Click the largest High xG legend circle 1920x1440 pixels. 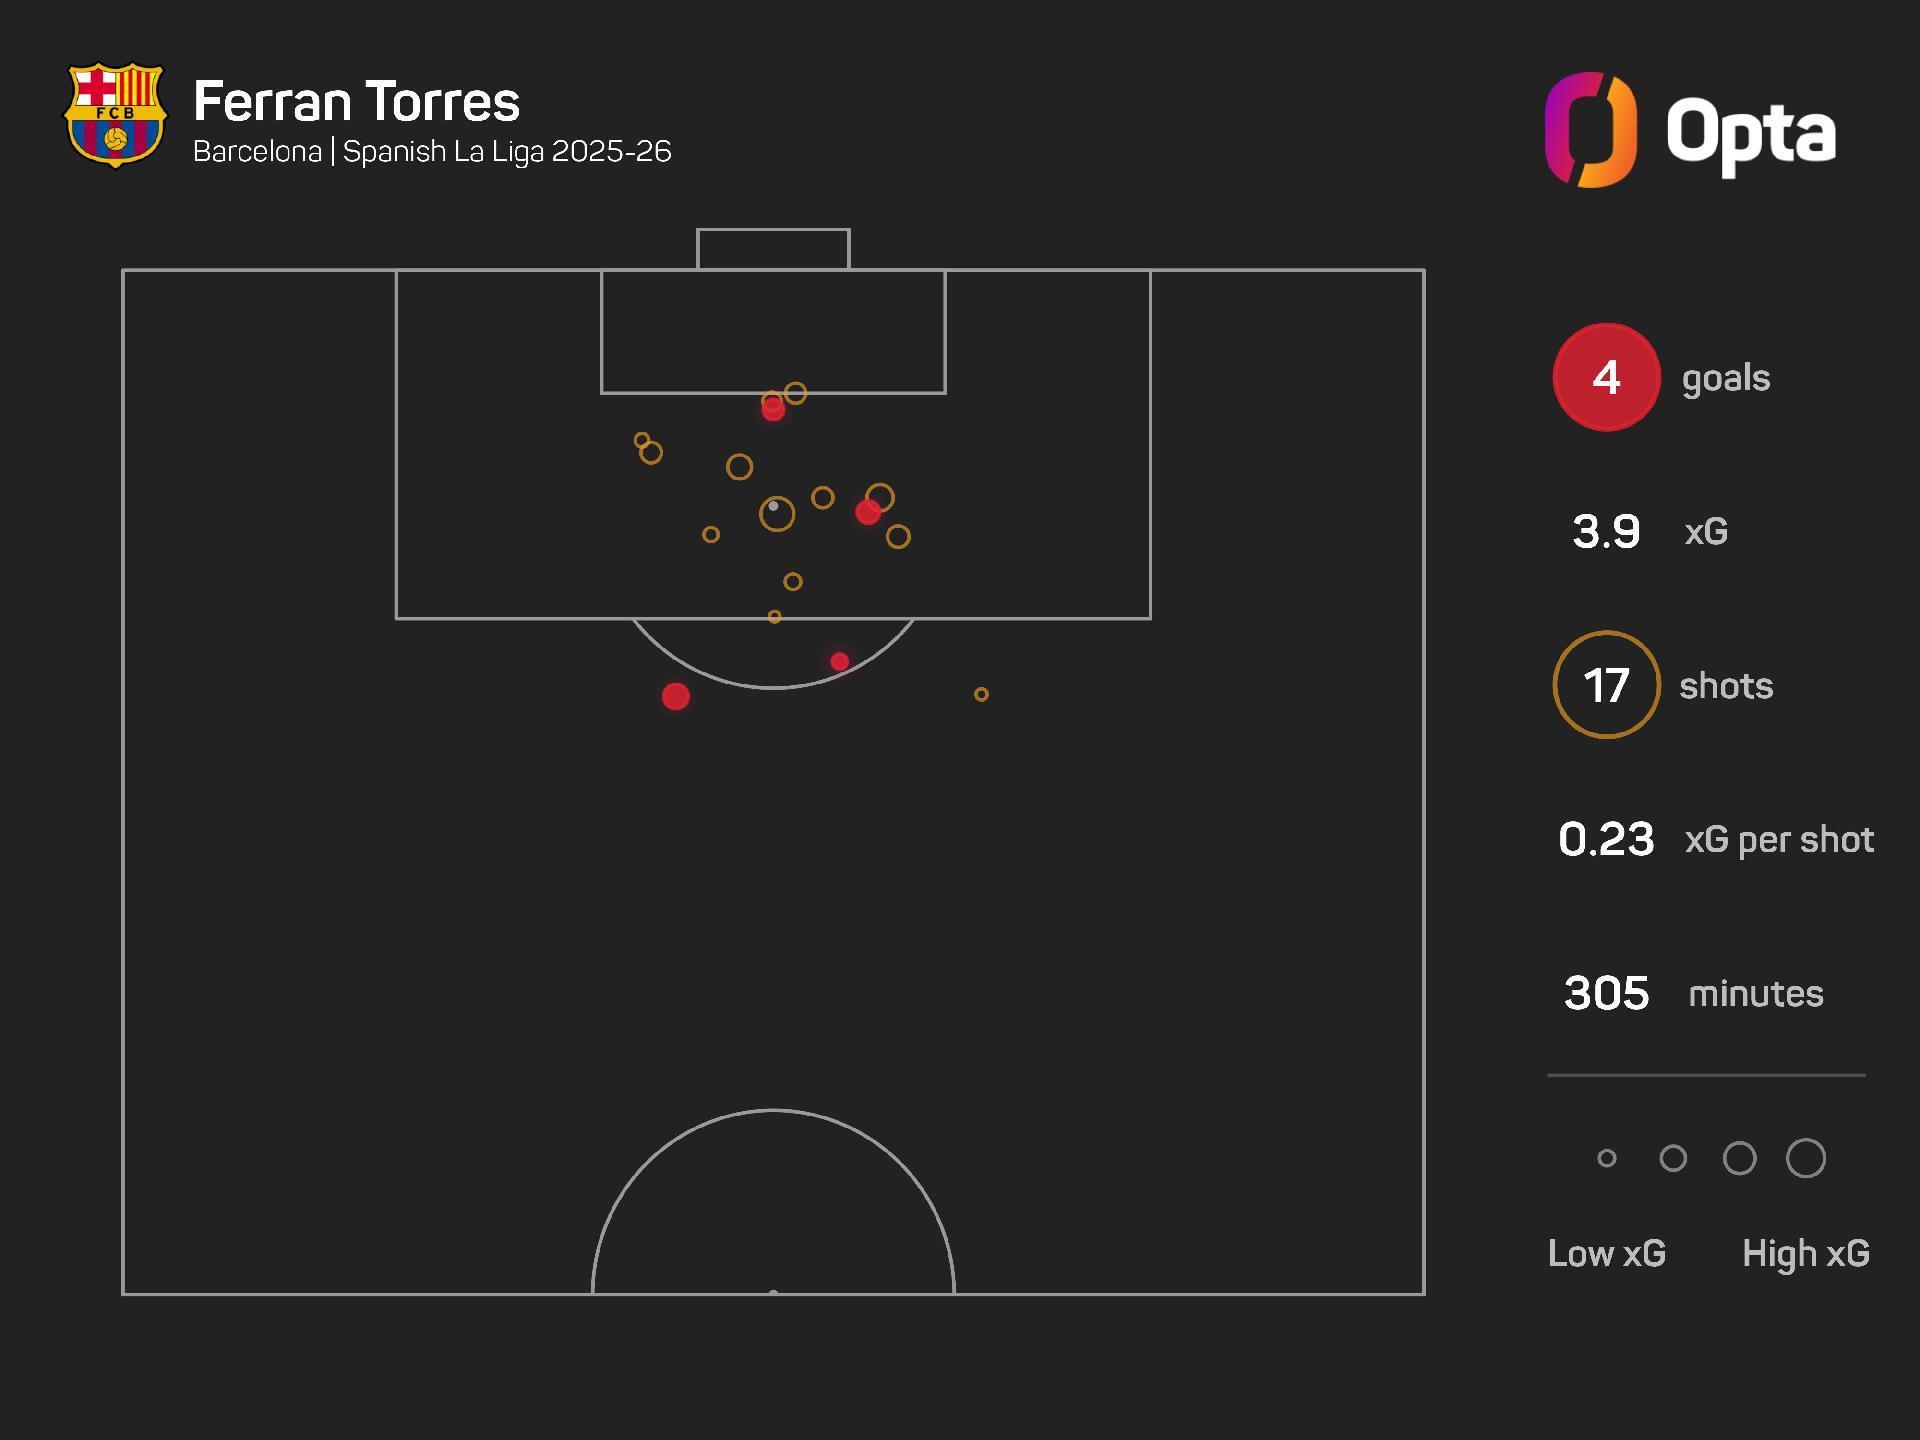click(x=1806, y=1158)
